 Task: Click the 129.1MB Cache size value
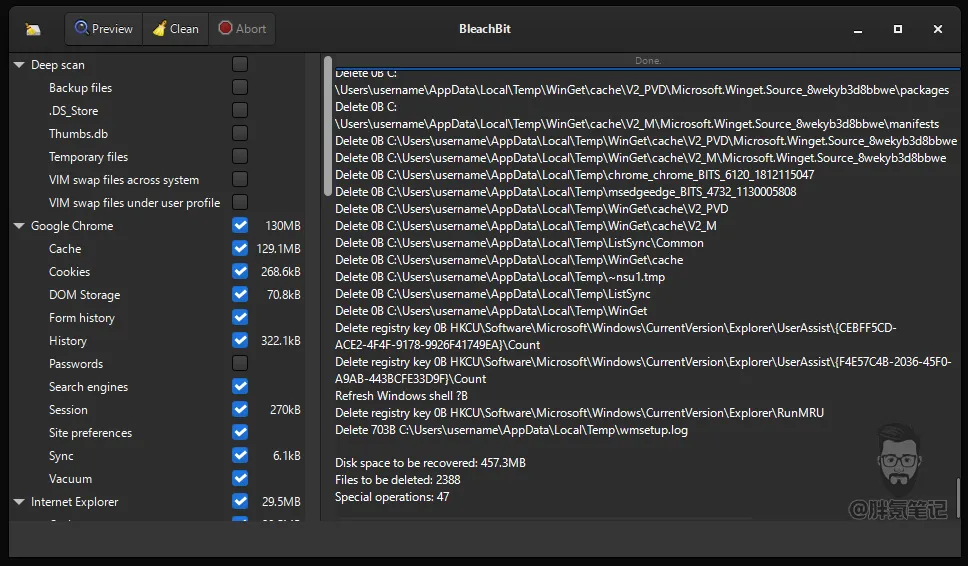click(x=278, y=249)
